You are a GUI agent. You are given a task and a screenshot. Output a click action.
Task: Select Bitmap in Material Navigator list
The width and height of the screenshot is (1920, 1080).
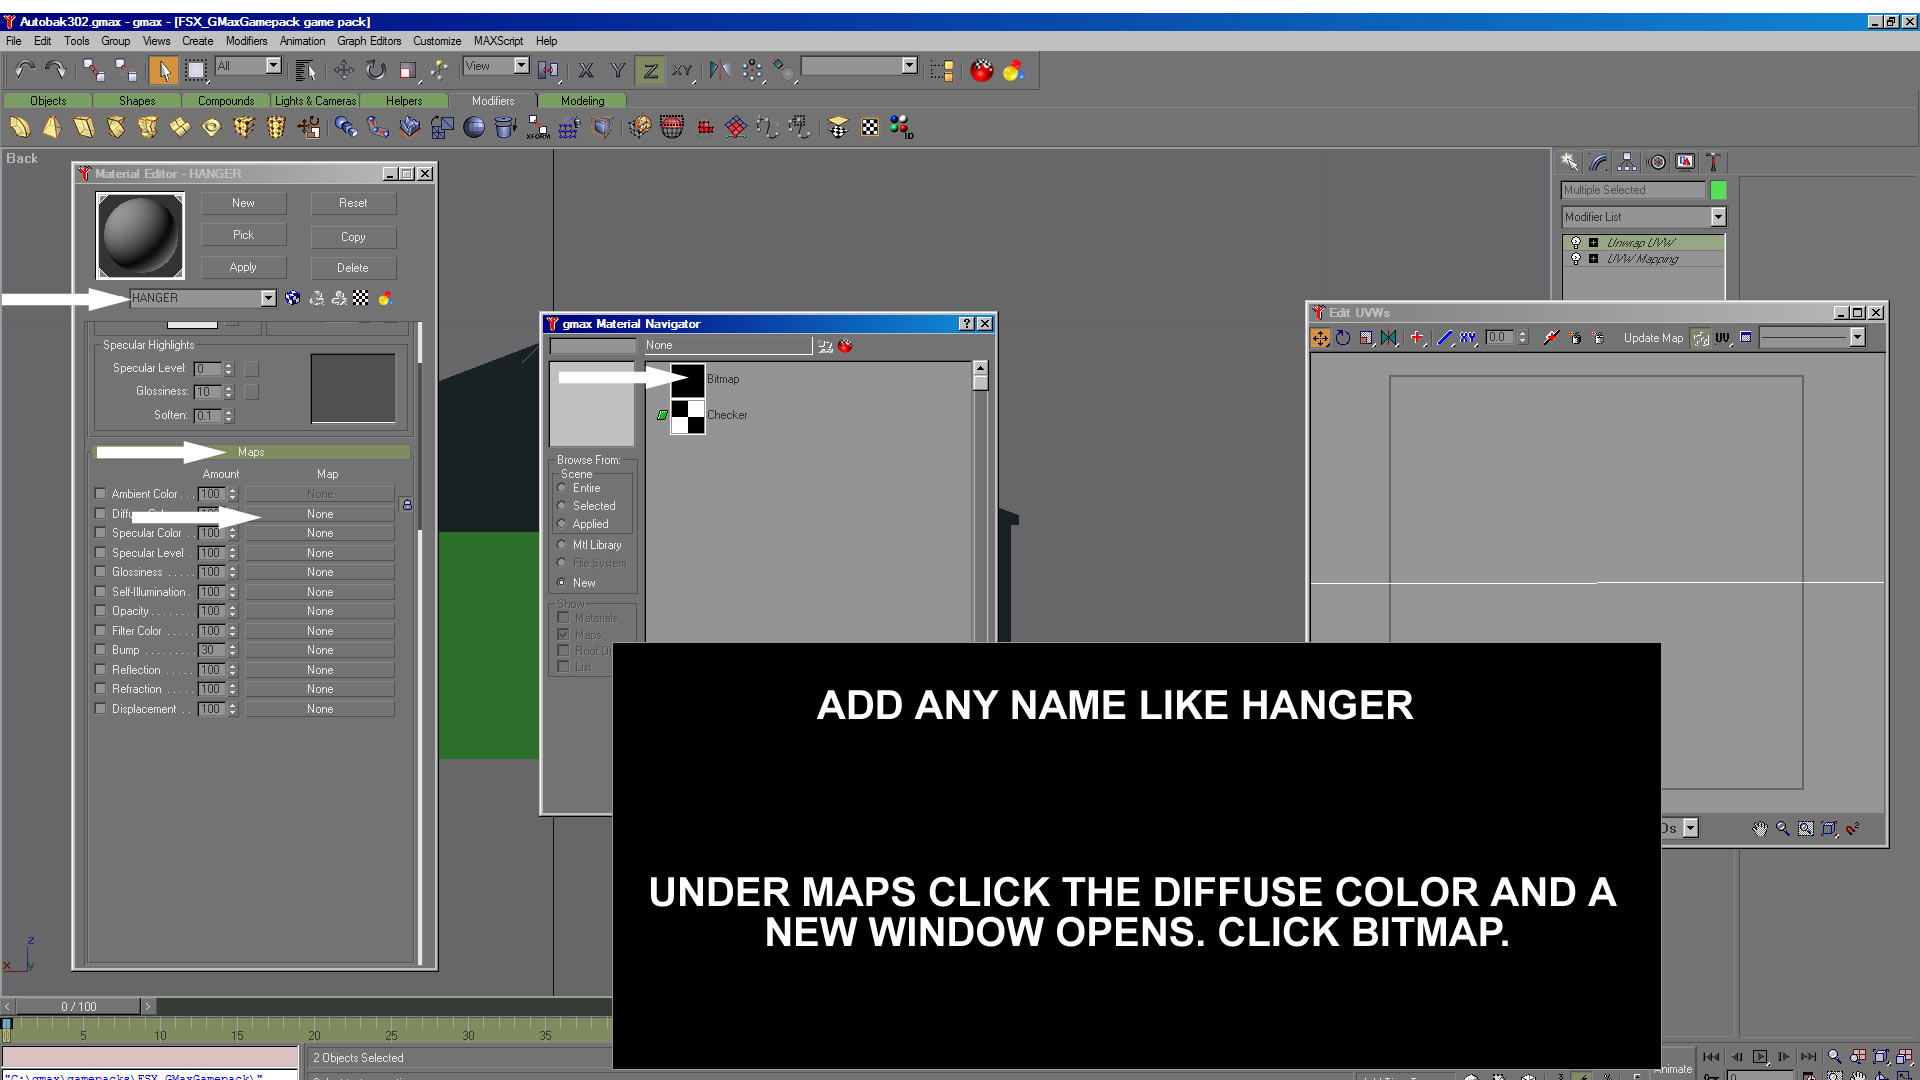(x=723, y=379)
